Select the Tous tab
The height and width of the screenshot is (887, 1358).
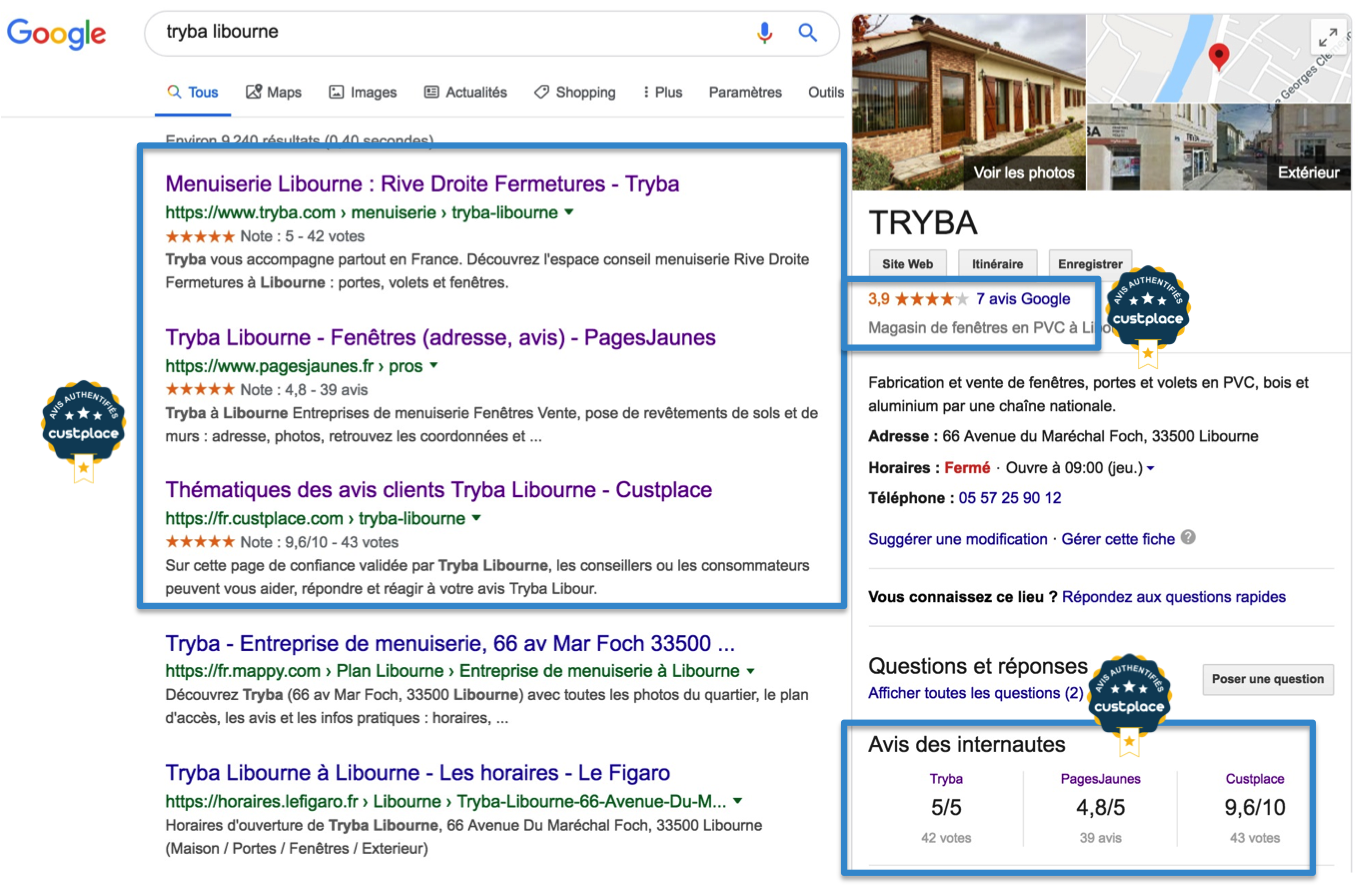tap(192, 92)
